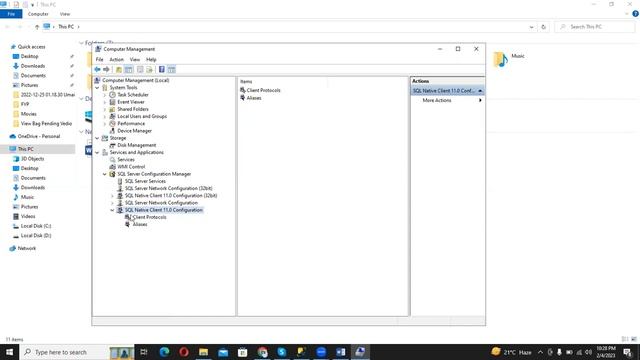Select SQL Server Network Configuration (32bit)
This screenshot has width=640, height=360.
point(168,189)
